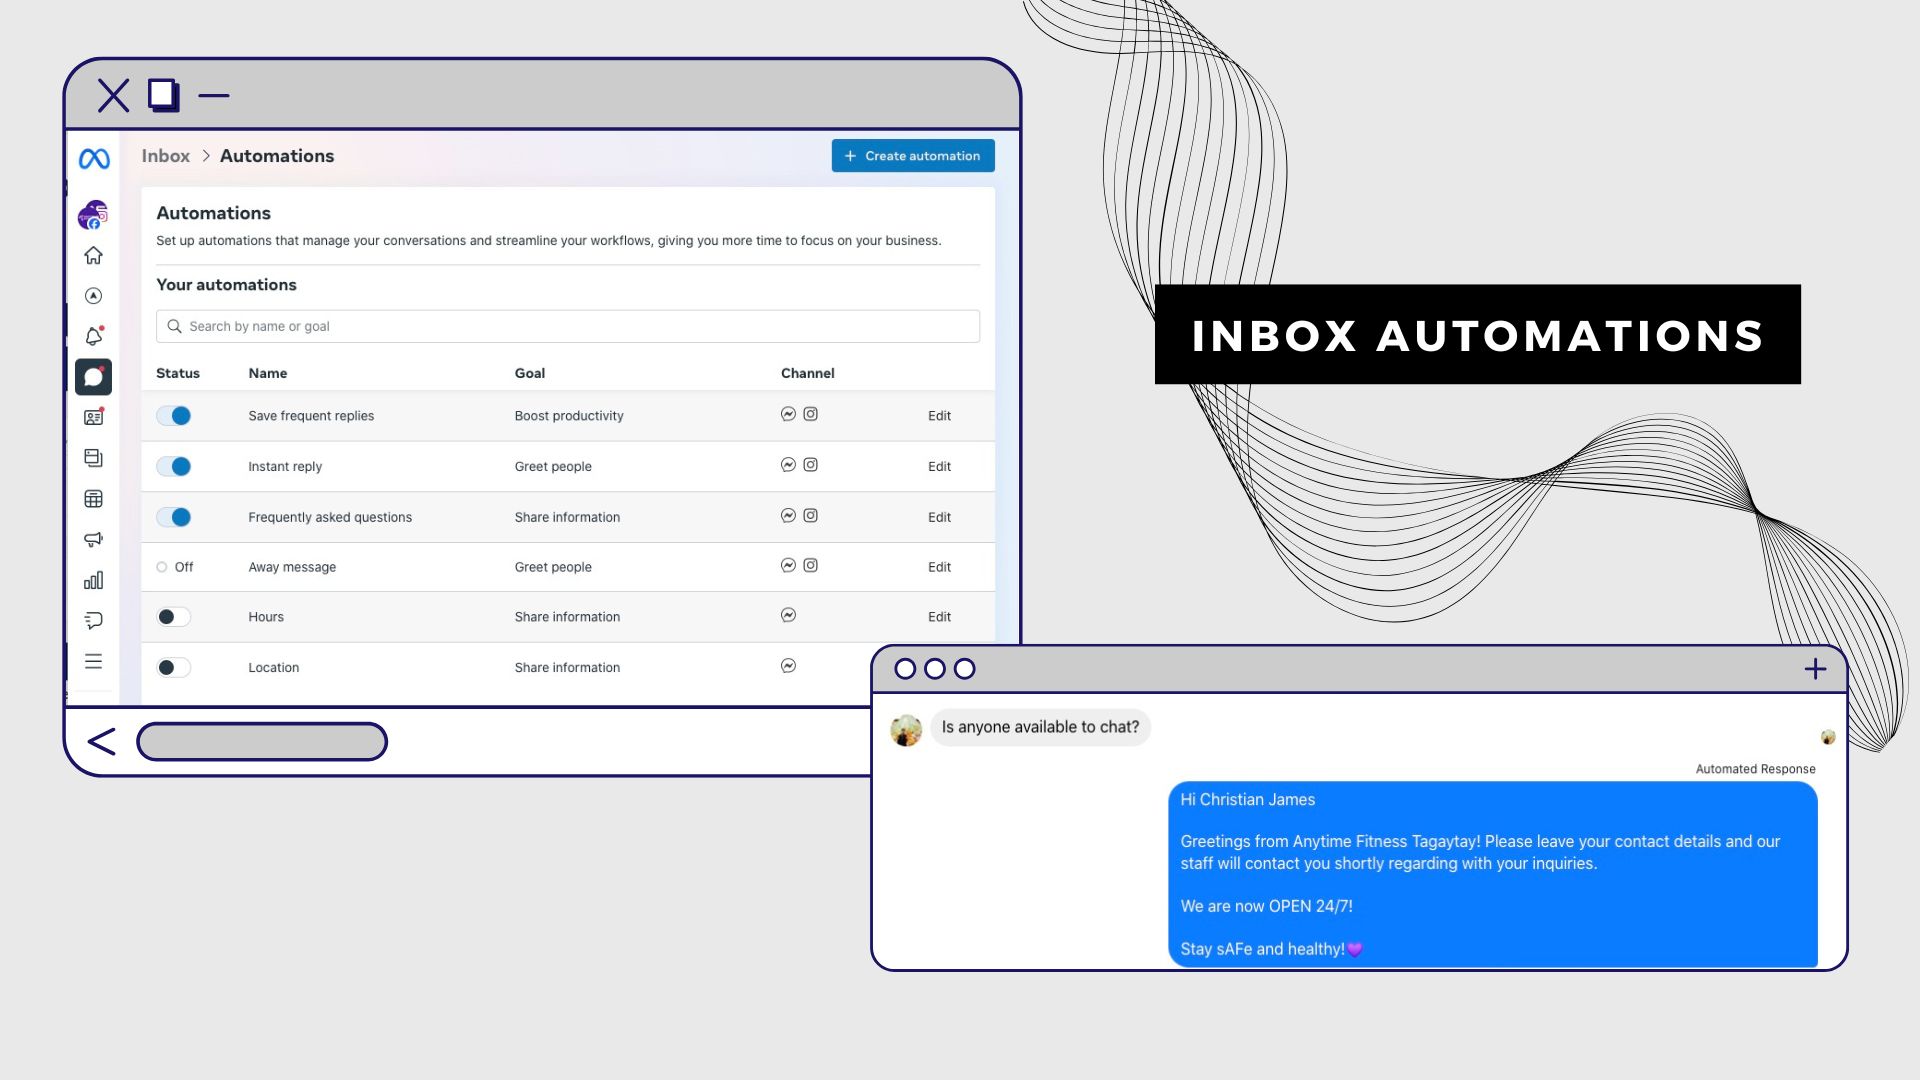
Task: Open the Insights bar chart icon
Action: 93,580
